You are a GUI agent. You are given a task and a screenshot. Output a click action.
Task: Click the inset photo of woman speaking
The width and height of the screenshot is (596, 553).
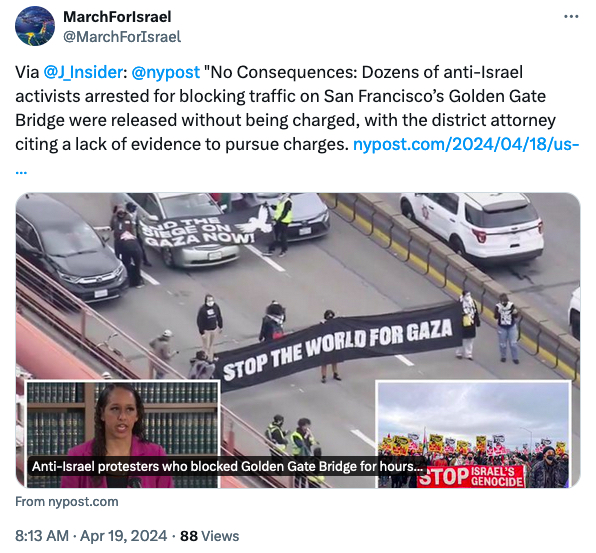coord(123,434)
